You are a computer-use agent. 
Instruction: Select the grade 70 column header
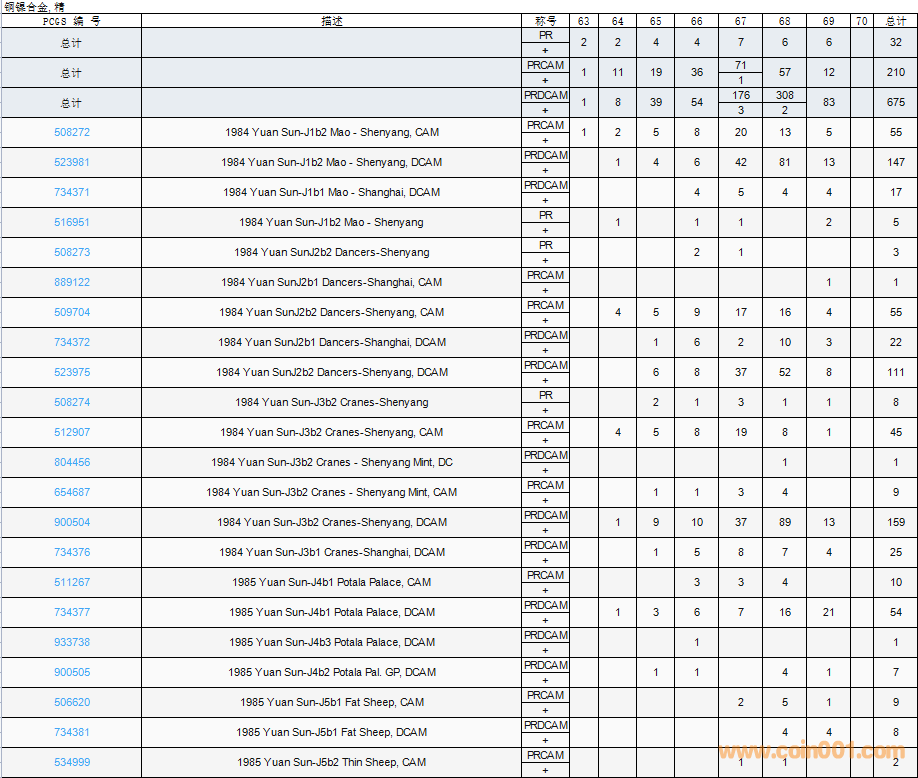click(x=861, y=21)
